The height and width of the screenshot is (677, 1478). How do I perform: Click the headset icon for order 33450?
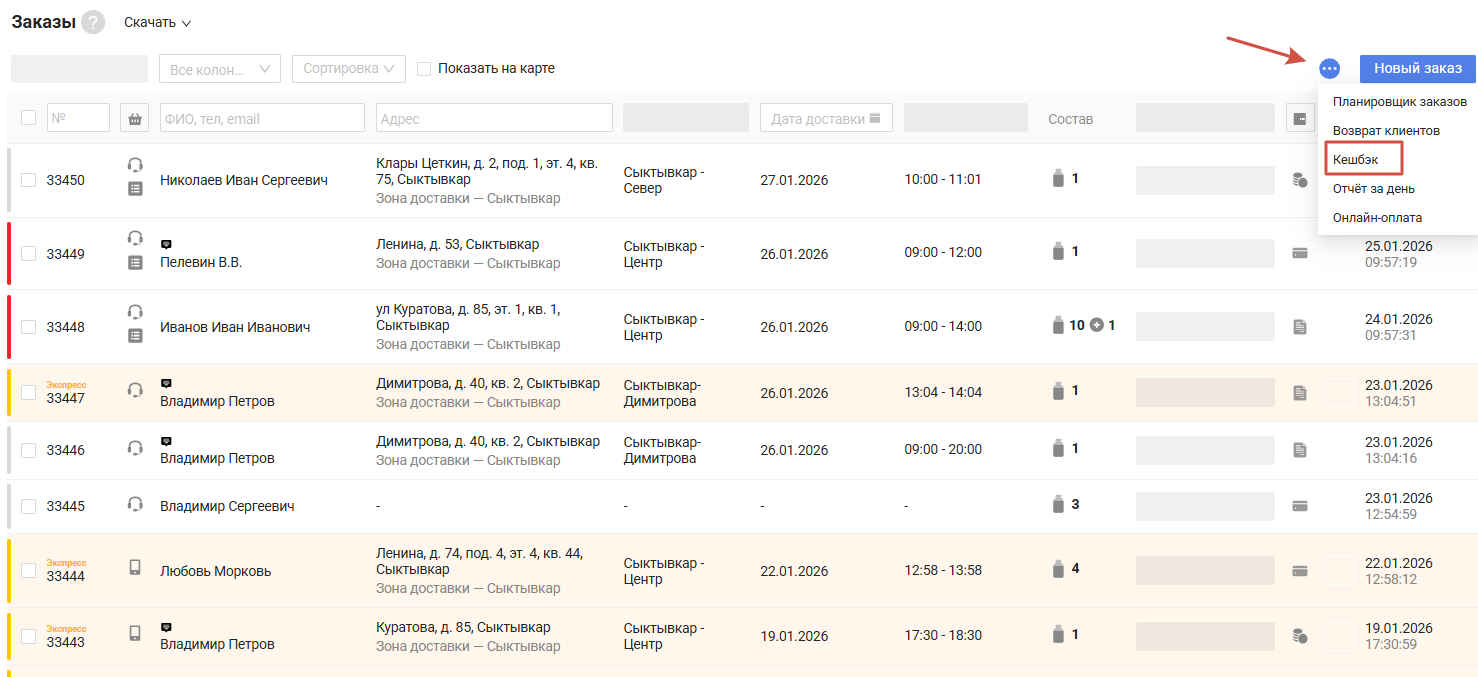click(135, 165)
